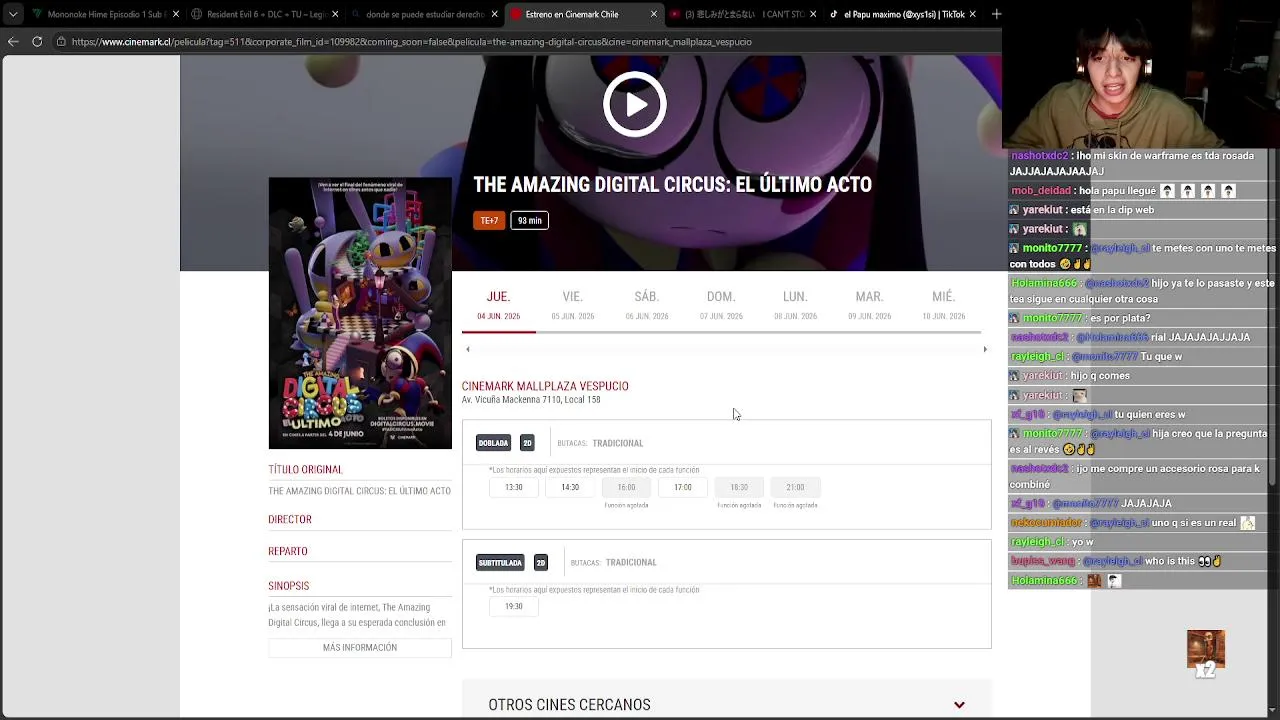Image resolution: width=1280 pixels, height=720 pixels.
Task: Open the DIRECTOR section
Action: click(x=290, y=519)
